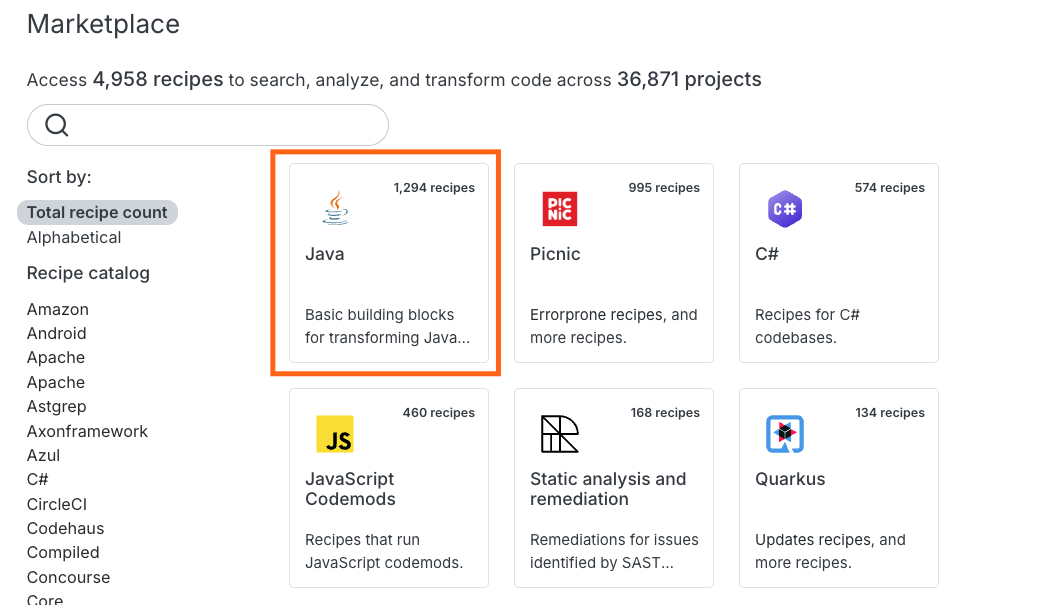Click the JavaScript JS logo icon
The height and width of the screenshot is (605, 1059).
334,434
